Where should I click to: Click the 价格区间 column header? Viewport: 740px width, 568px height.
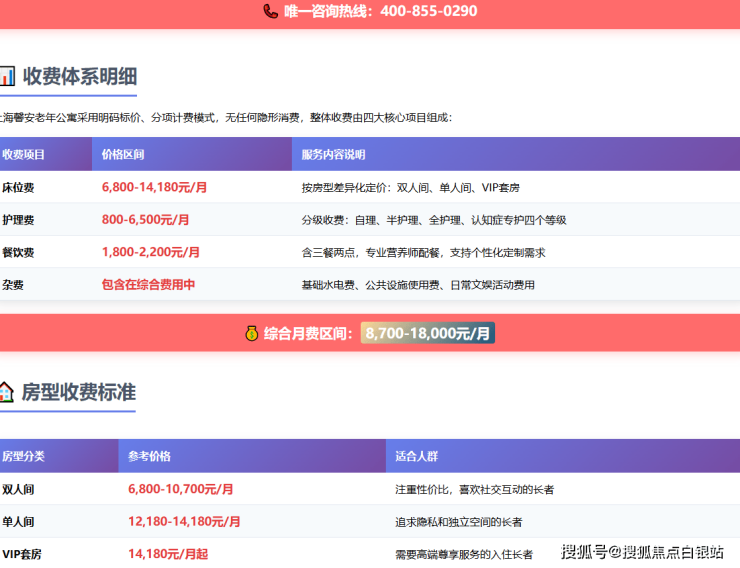[x=123, y=155]
